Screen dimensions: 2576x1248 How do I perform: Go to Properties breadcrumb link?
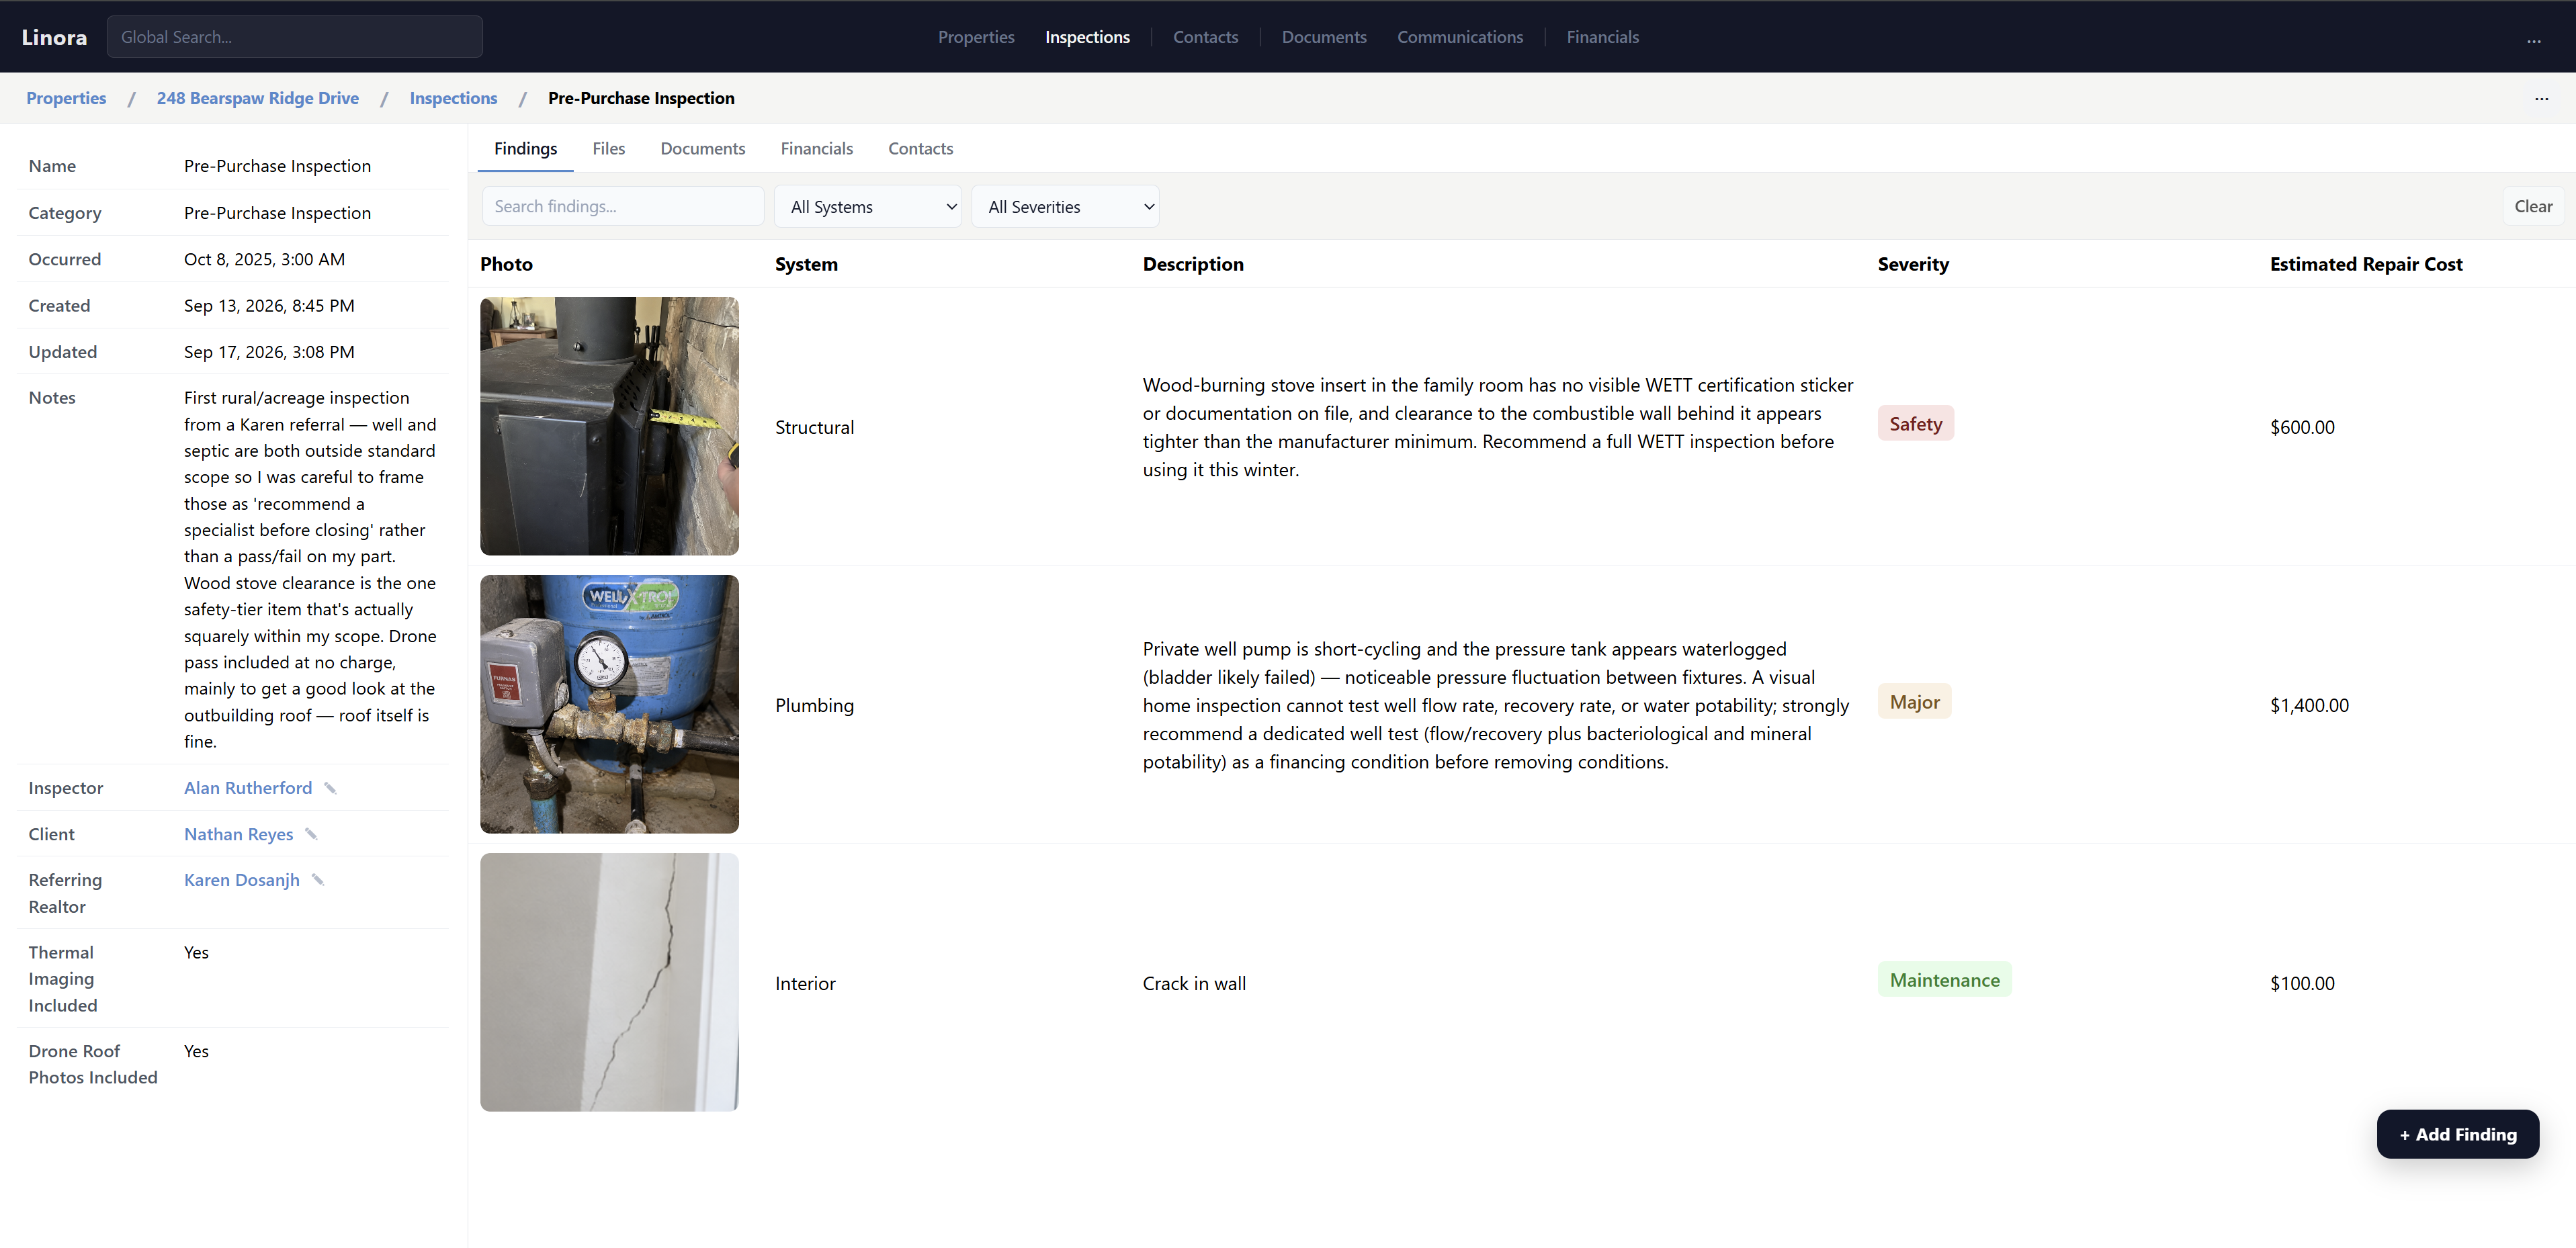[66, 98]
